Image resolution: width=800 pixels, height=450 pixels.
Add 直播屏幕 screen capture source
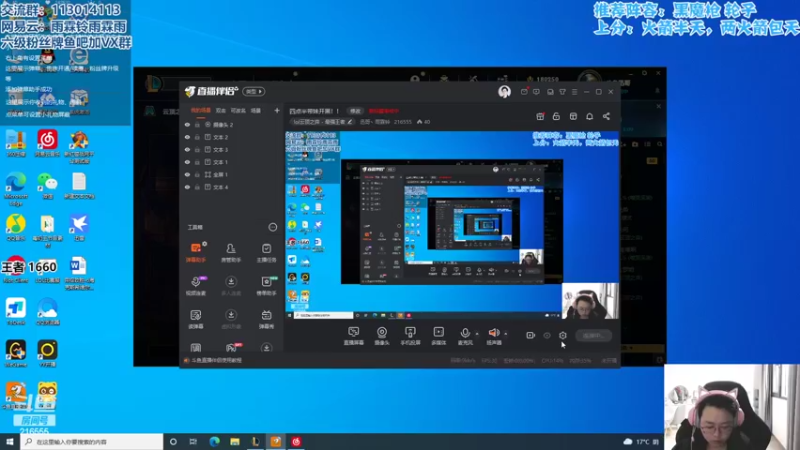click(354, 336)
